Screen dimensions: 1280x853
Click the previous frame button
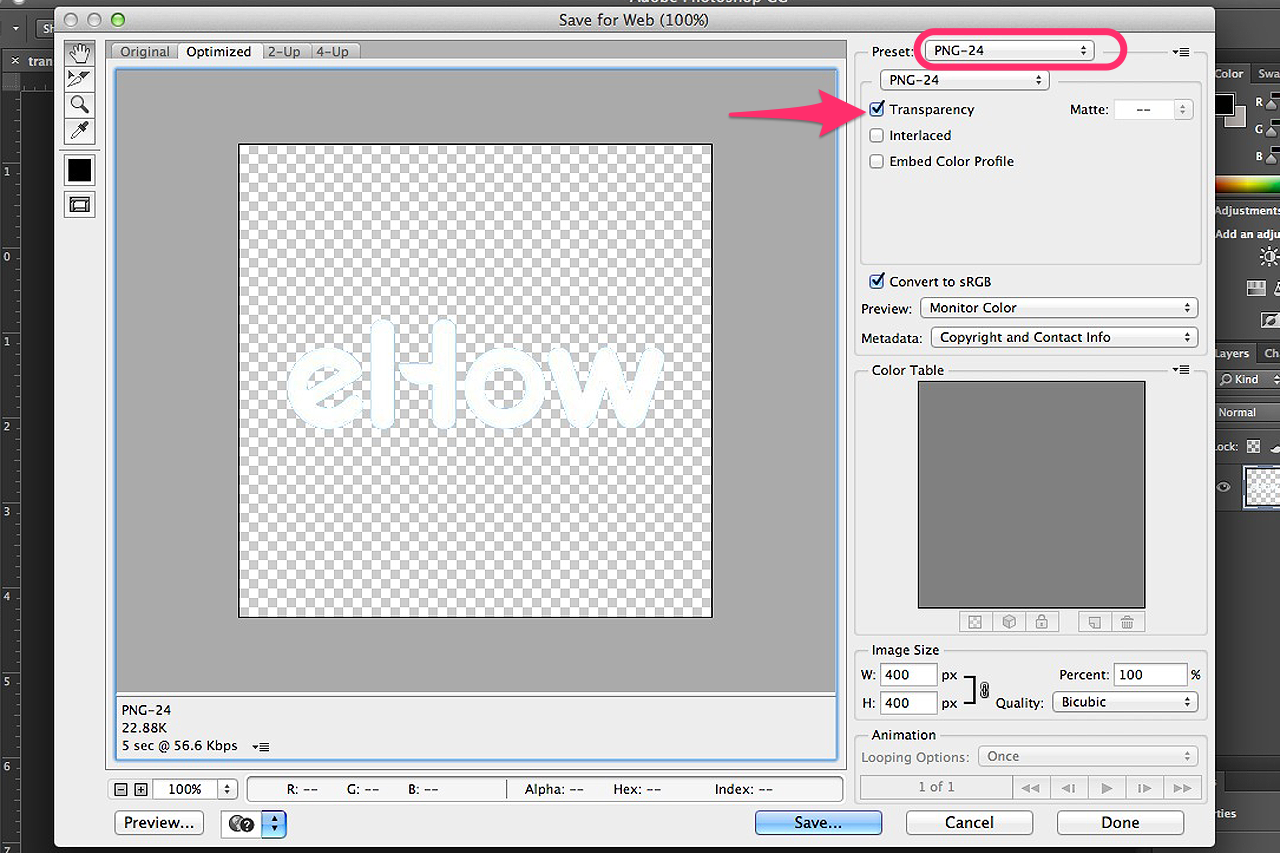[1068, 788]
